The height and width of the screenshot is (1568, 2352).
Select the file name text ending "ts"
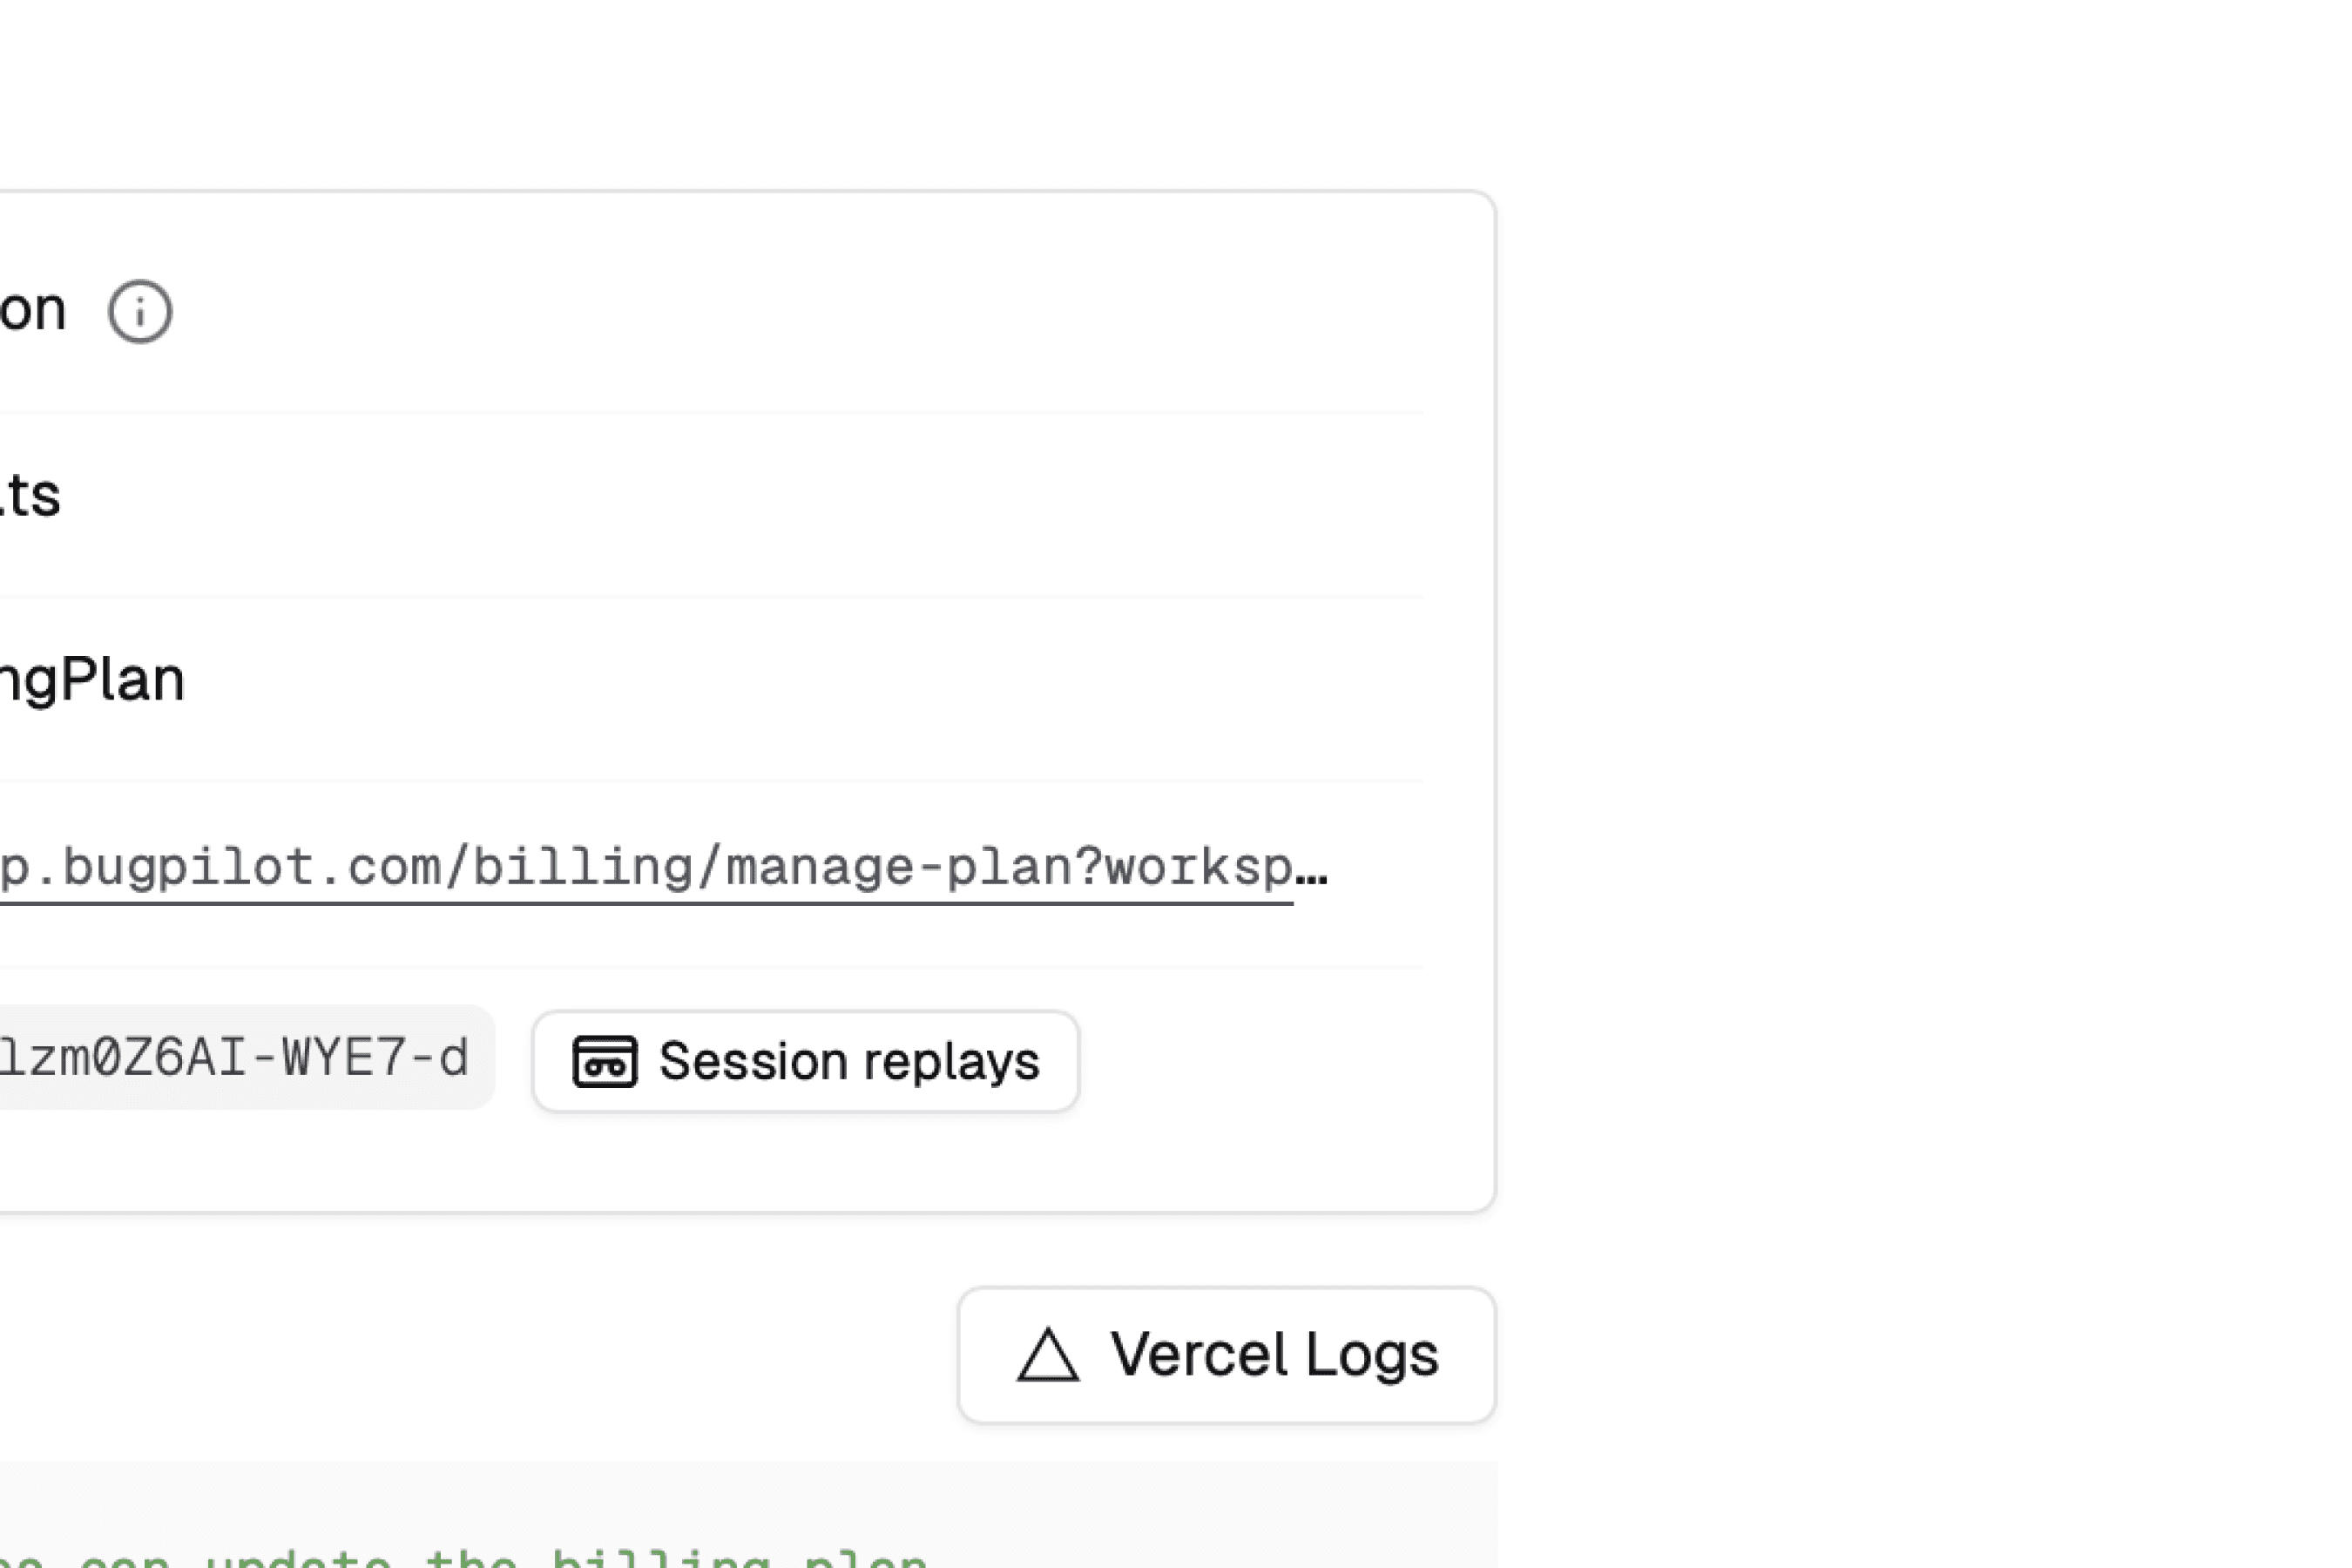tap(32, 495)
